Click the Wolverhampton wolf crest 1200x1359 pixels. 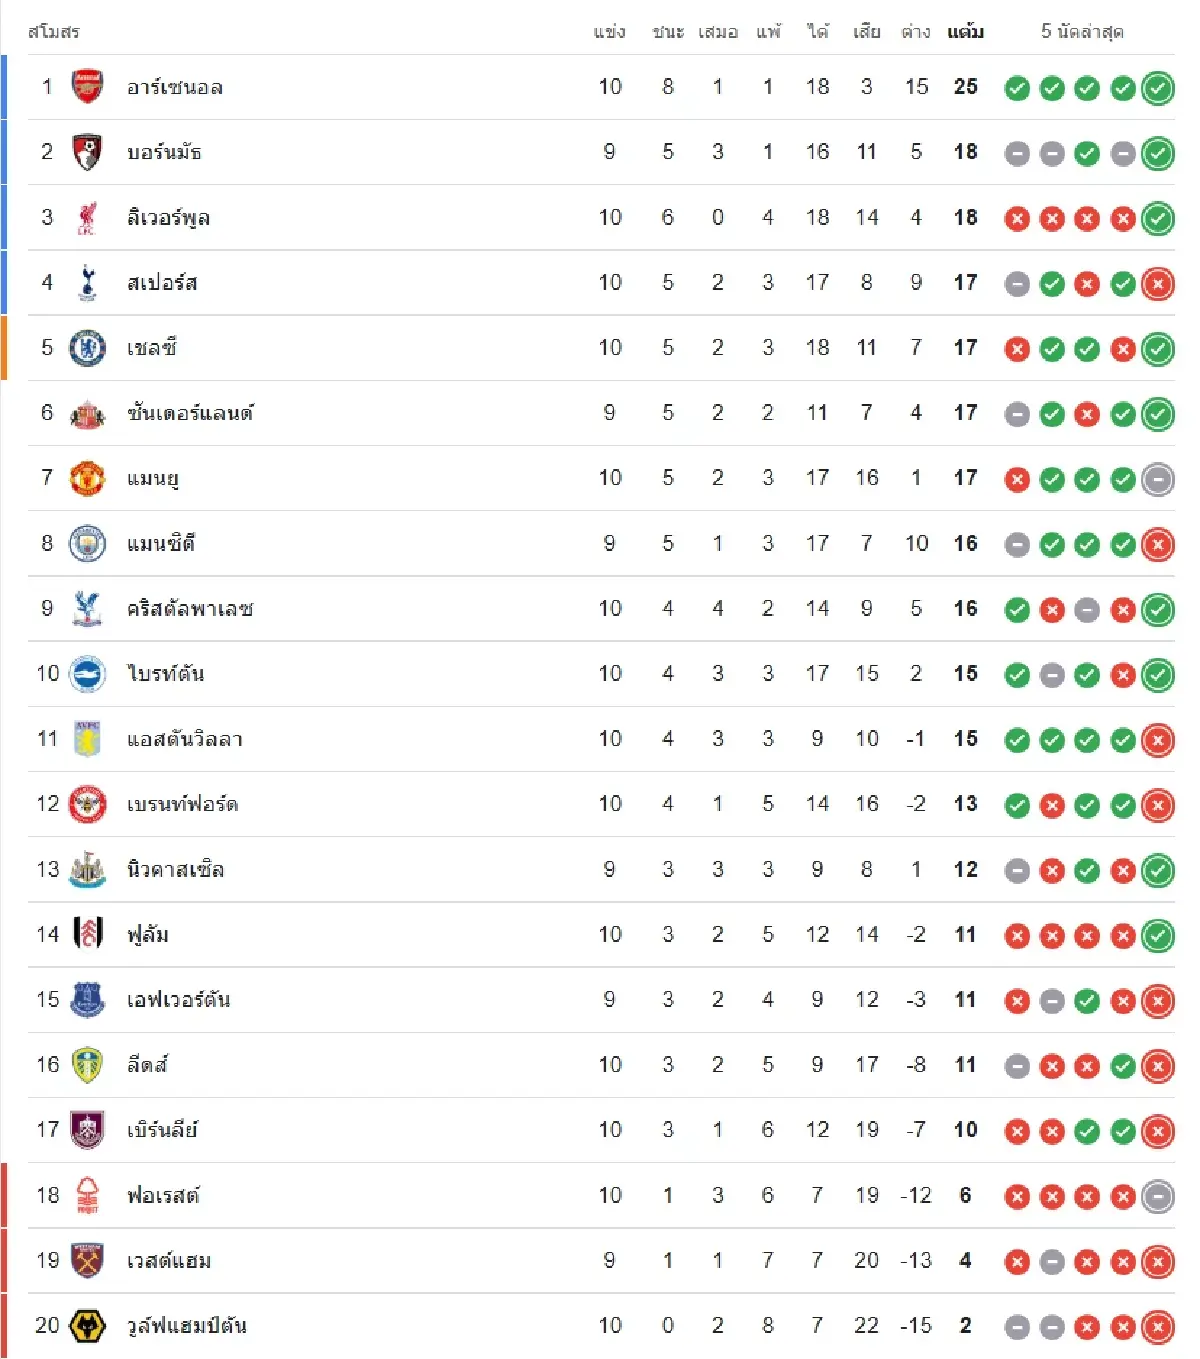click(x=88, y=1326)
